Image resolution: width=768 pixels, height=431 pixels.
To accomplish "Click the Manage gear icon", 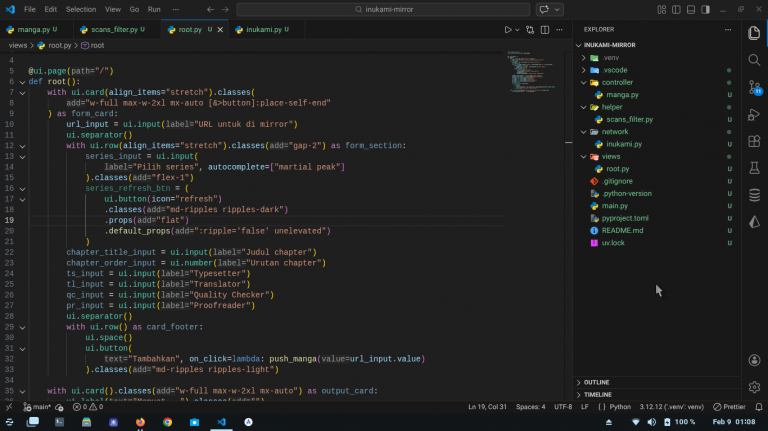I will tap(754, 386).
